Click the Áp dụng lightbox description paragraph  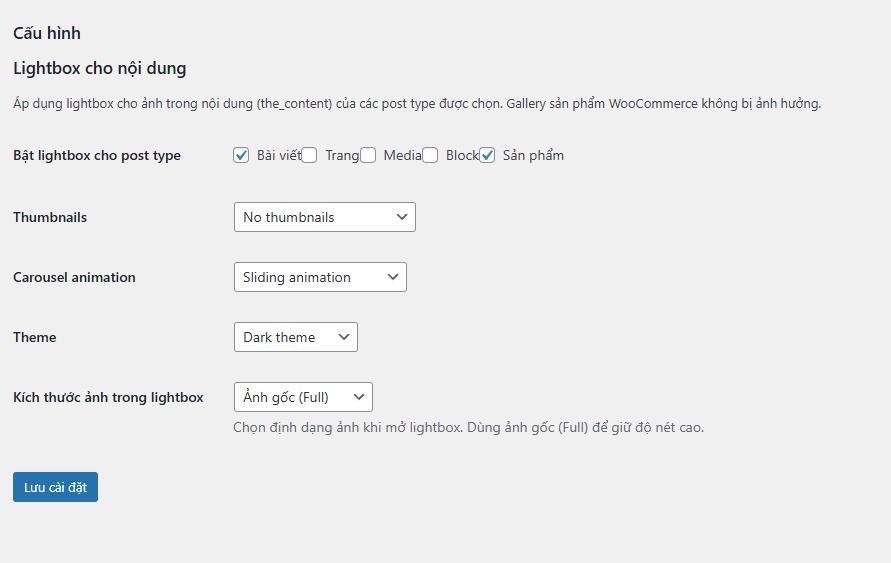[417, 103]
